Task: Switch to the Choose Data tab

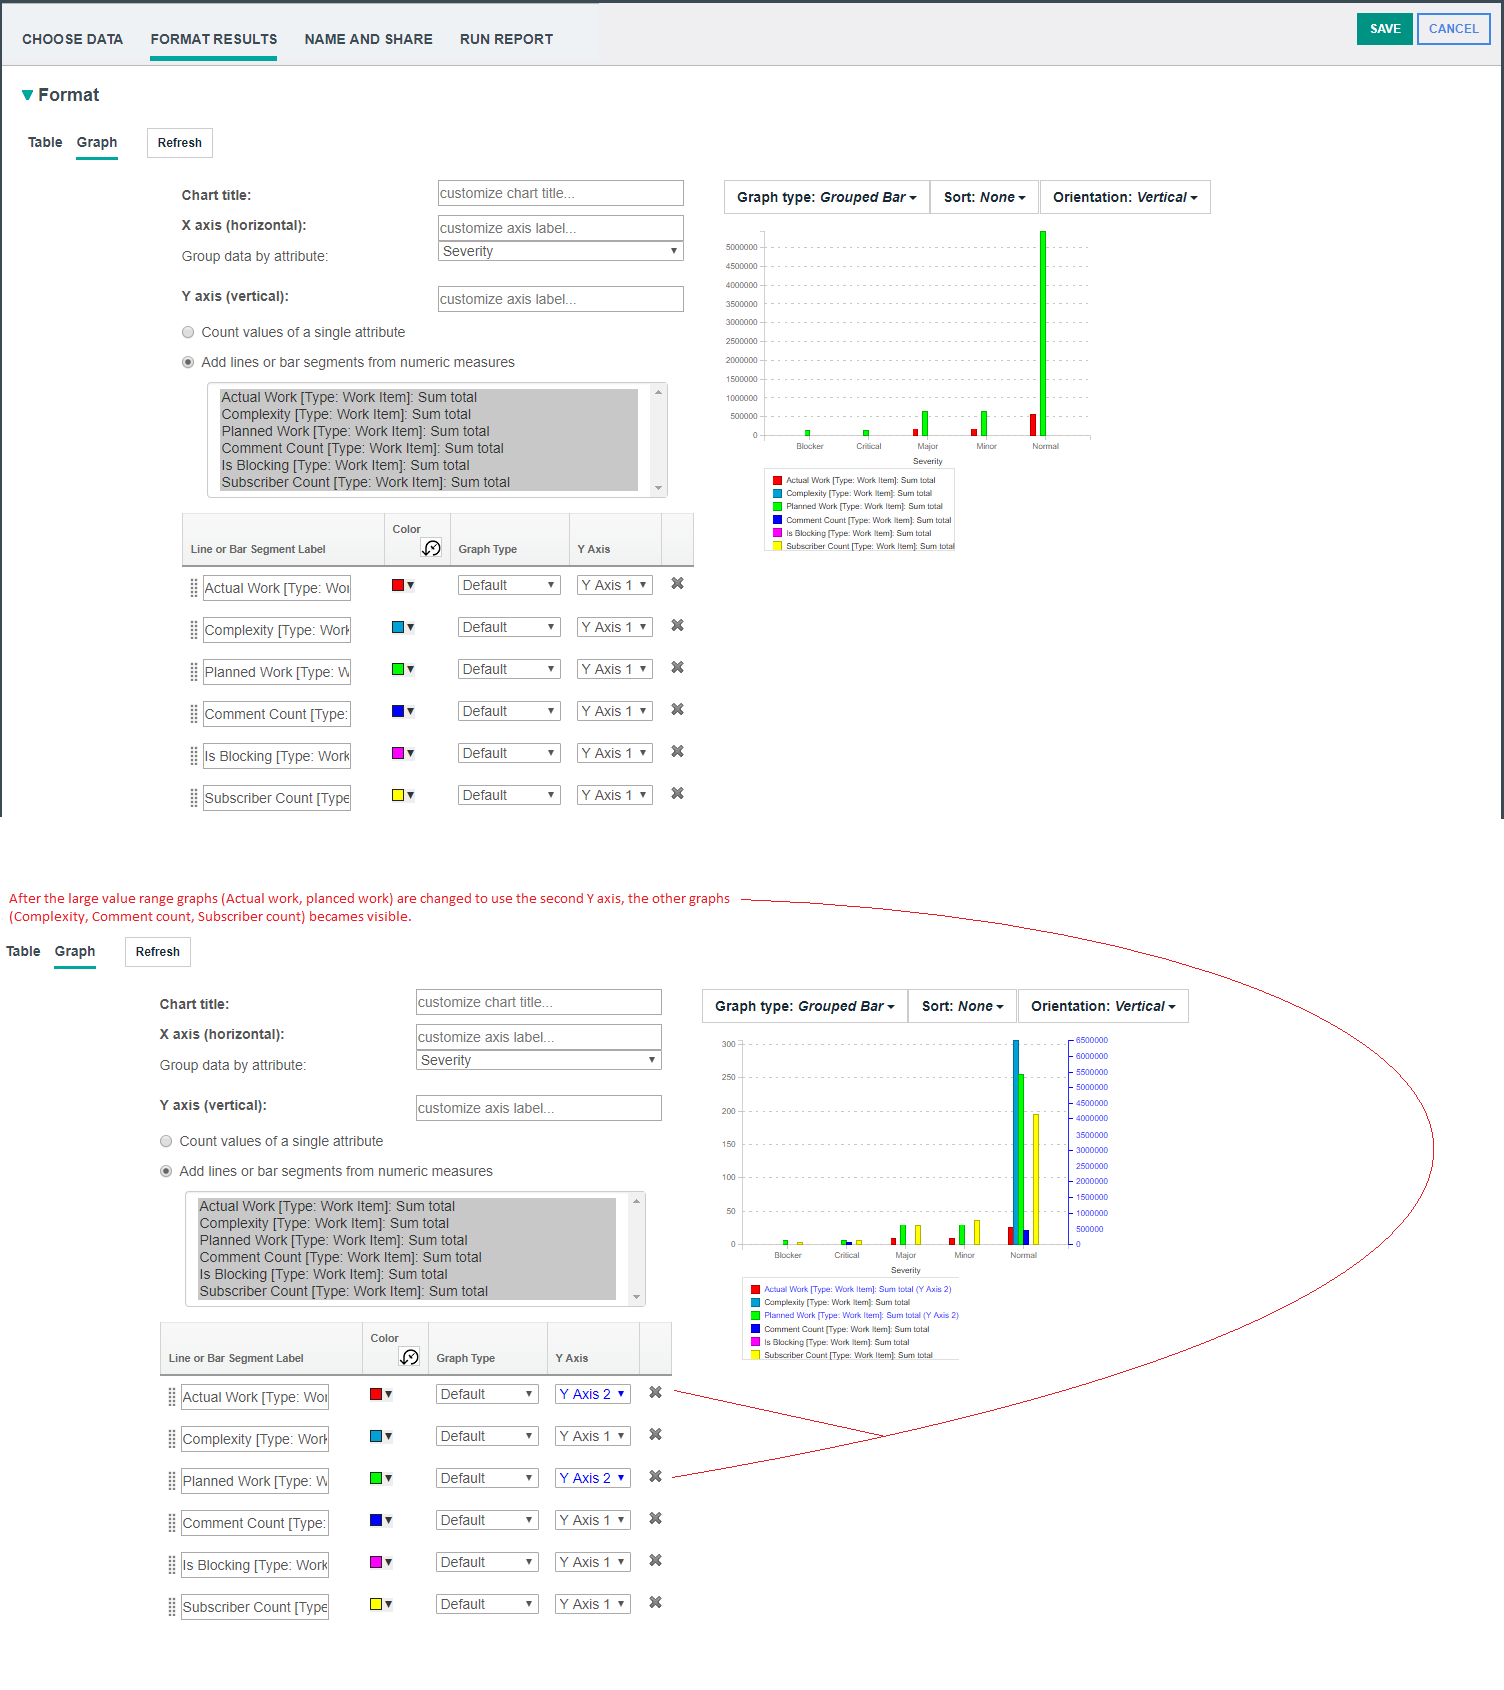Action: point(72,40)
